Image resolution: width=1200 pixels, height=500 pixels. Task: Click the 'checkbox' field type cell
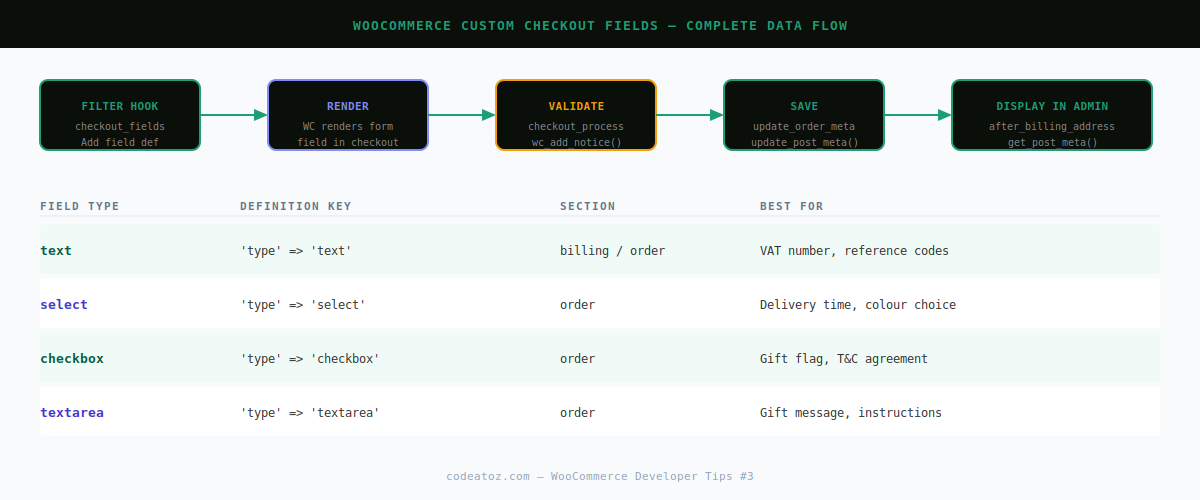tap(72, 358)
